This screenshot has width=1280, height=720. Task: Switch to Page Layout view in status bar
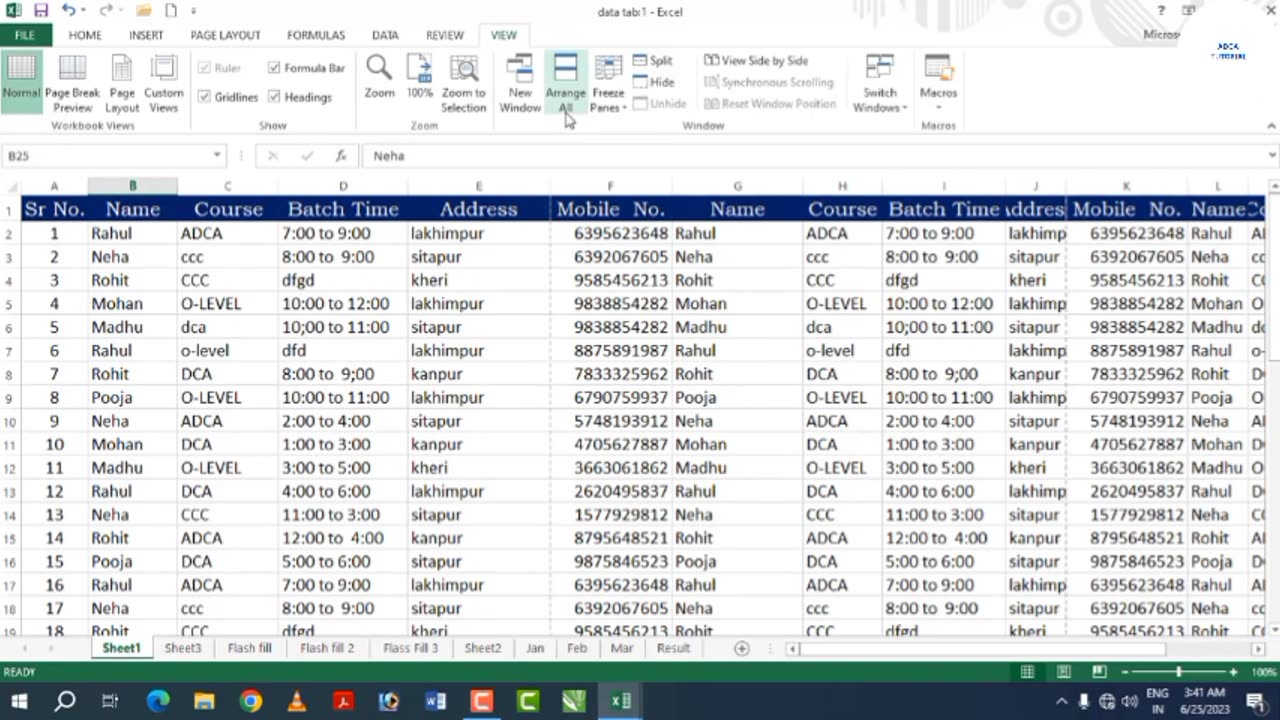(1063, 672)
